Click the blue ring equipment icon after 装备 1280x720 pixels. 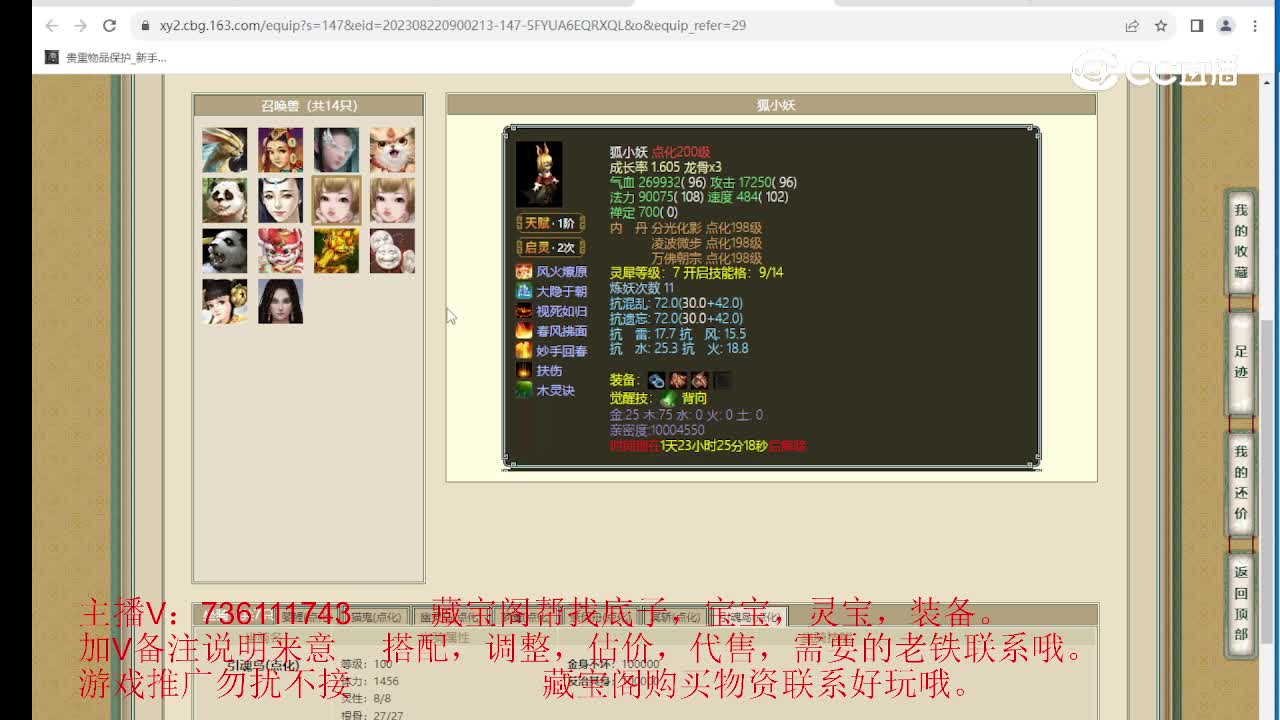tap(656, 380)
